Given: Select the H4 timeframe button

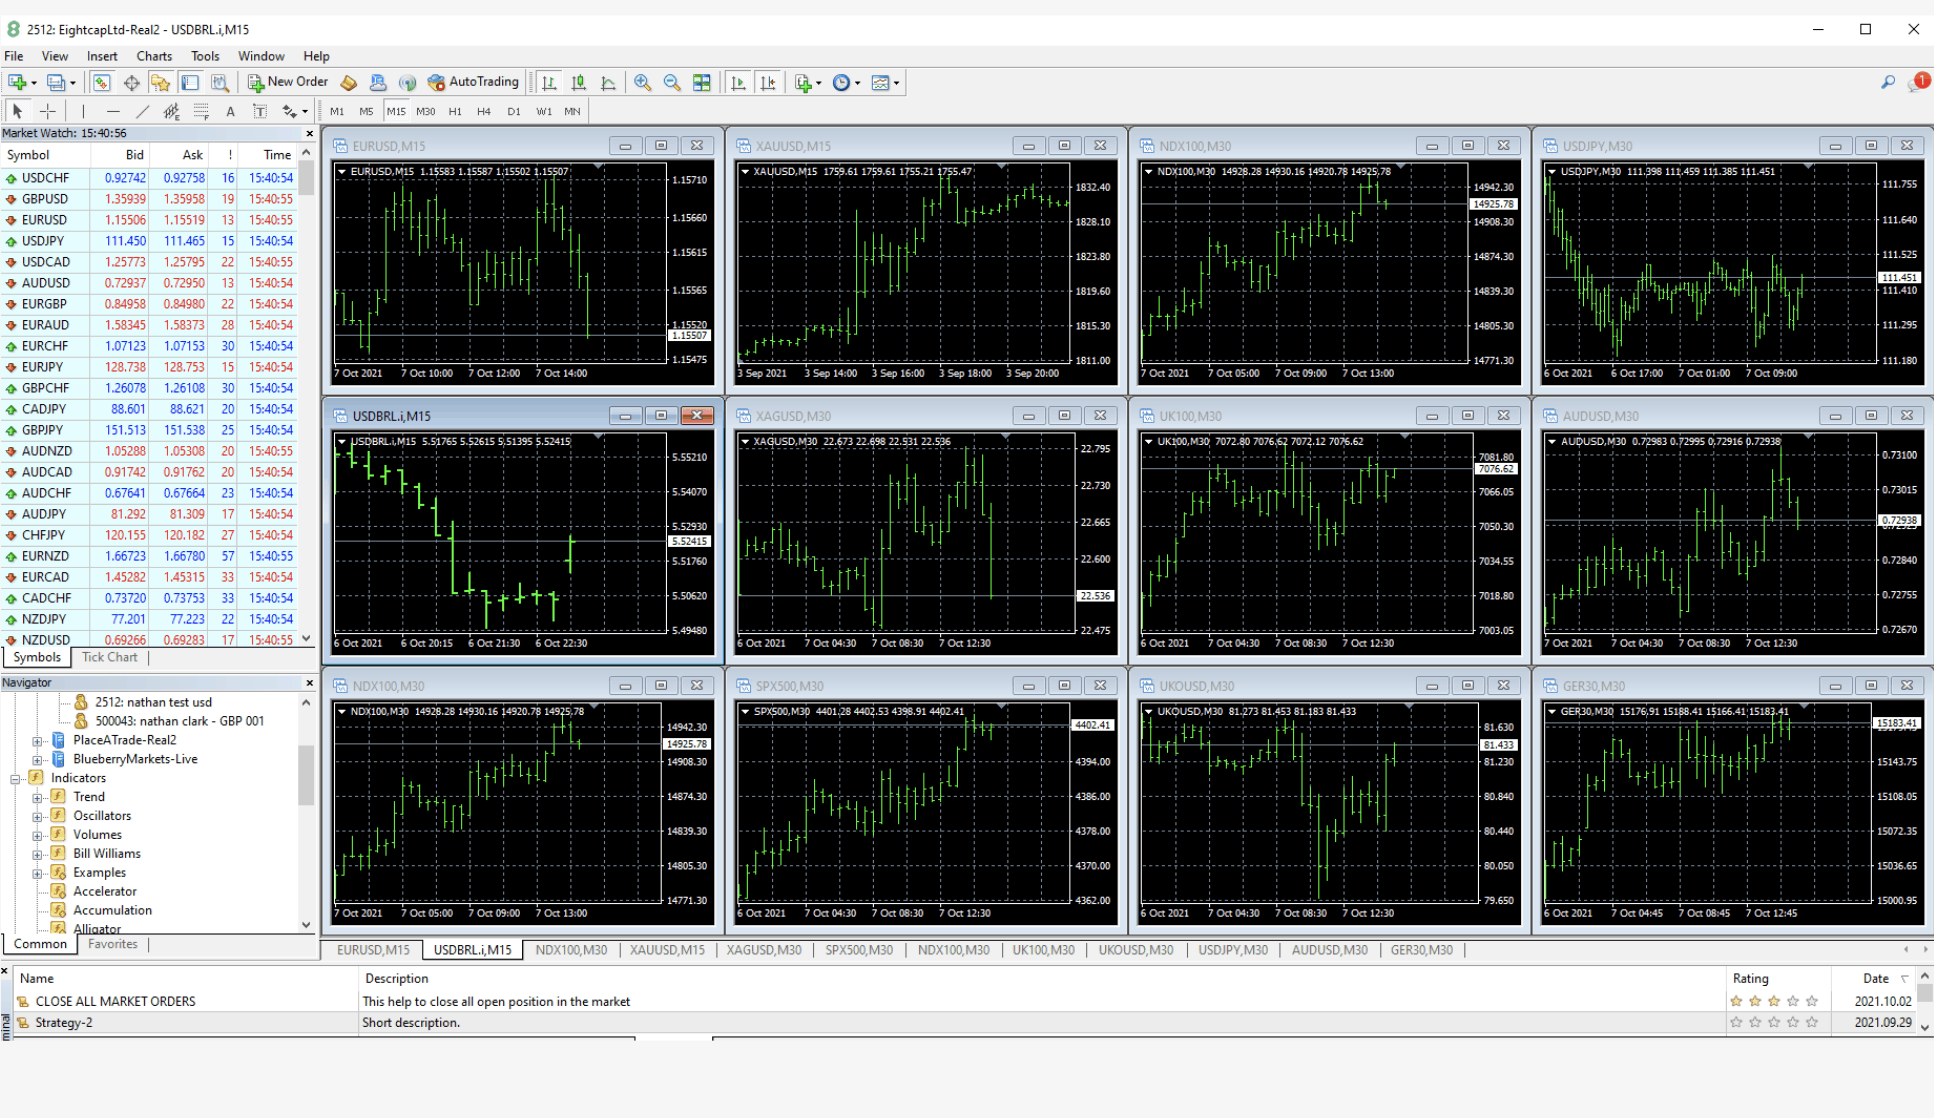Looking at the screenshot, I should (x=484, y=111).
